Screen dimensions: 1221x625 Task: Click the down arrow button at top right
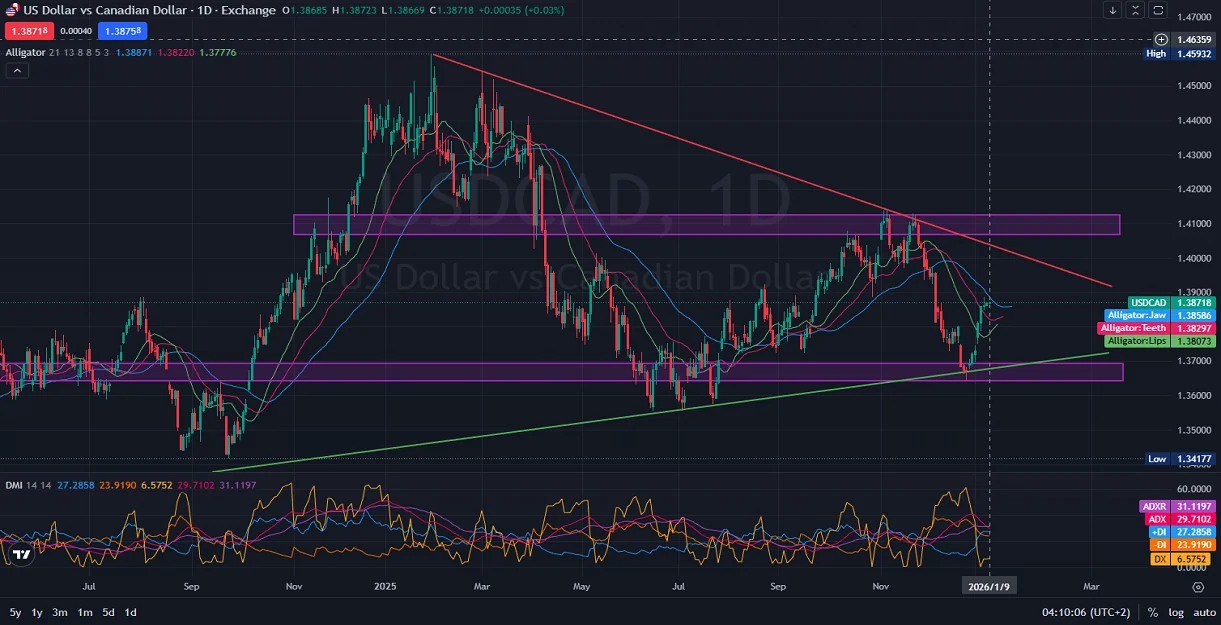[1112, 10]
